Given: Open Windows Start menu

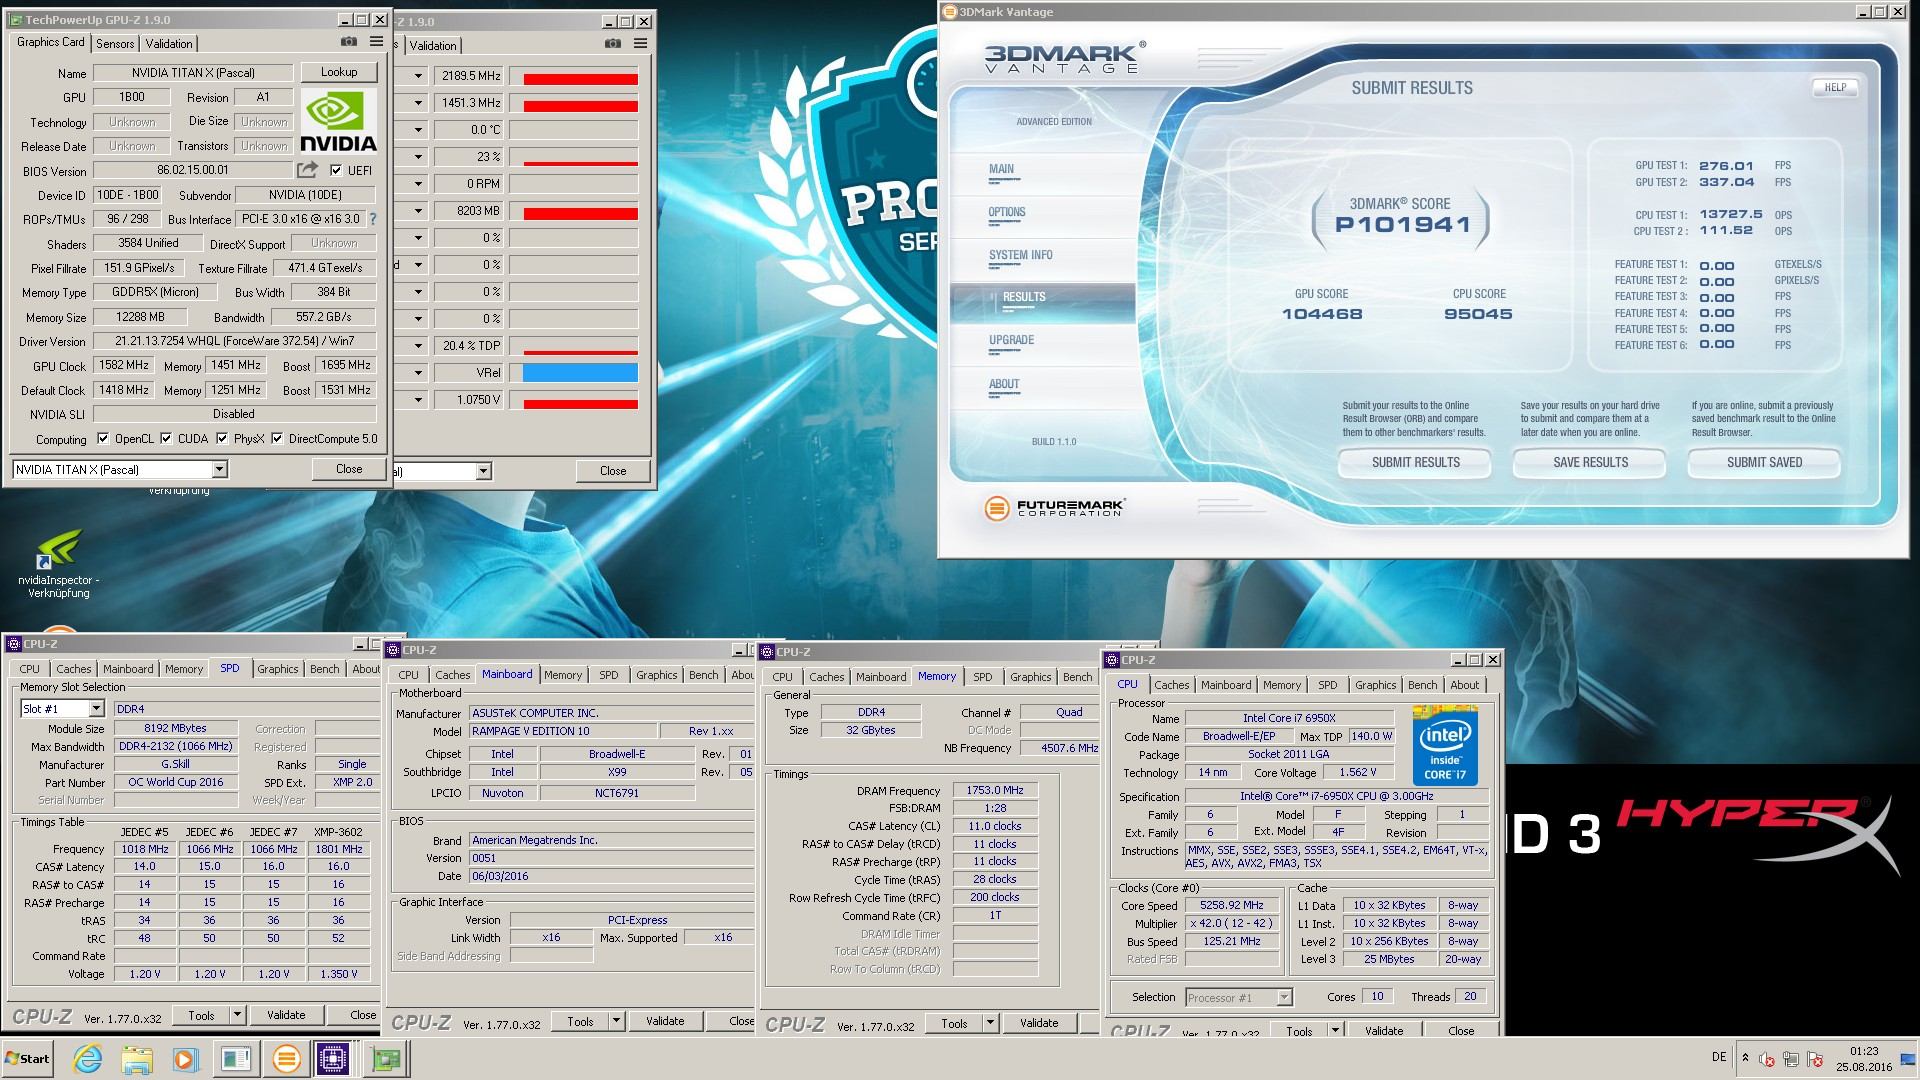Looking at the screenshot, I should [x=27, y=1059].
